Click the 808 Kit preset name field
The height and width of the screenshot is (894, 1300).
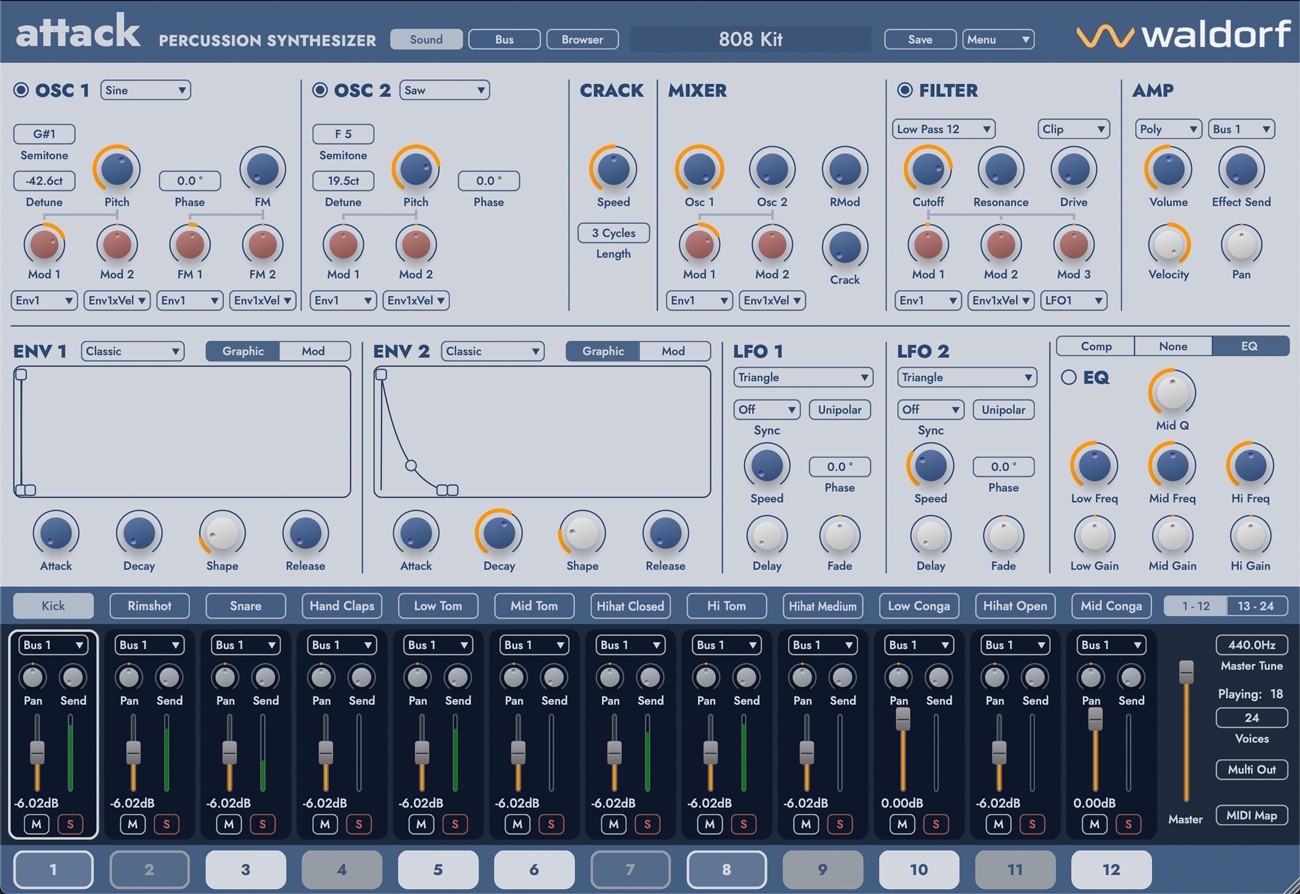pos(750,38)
